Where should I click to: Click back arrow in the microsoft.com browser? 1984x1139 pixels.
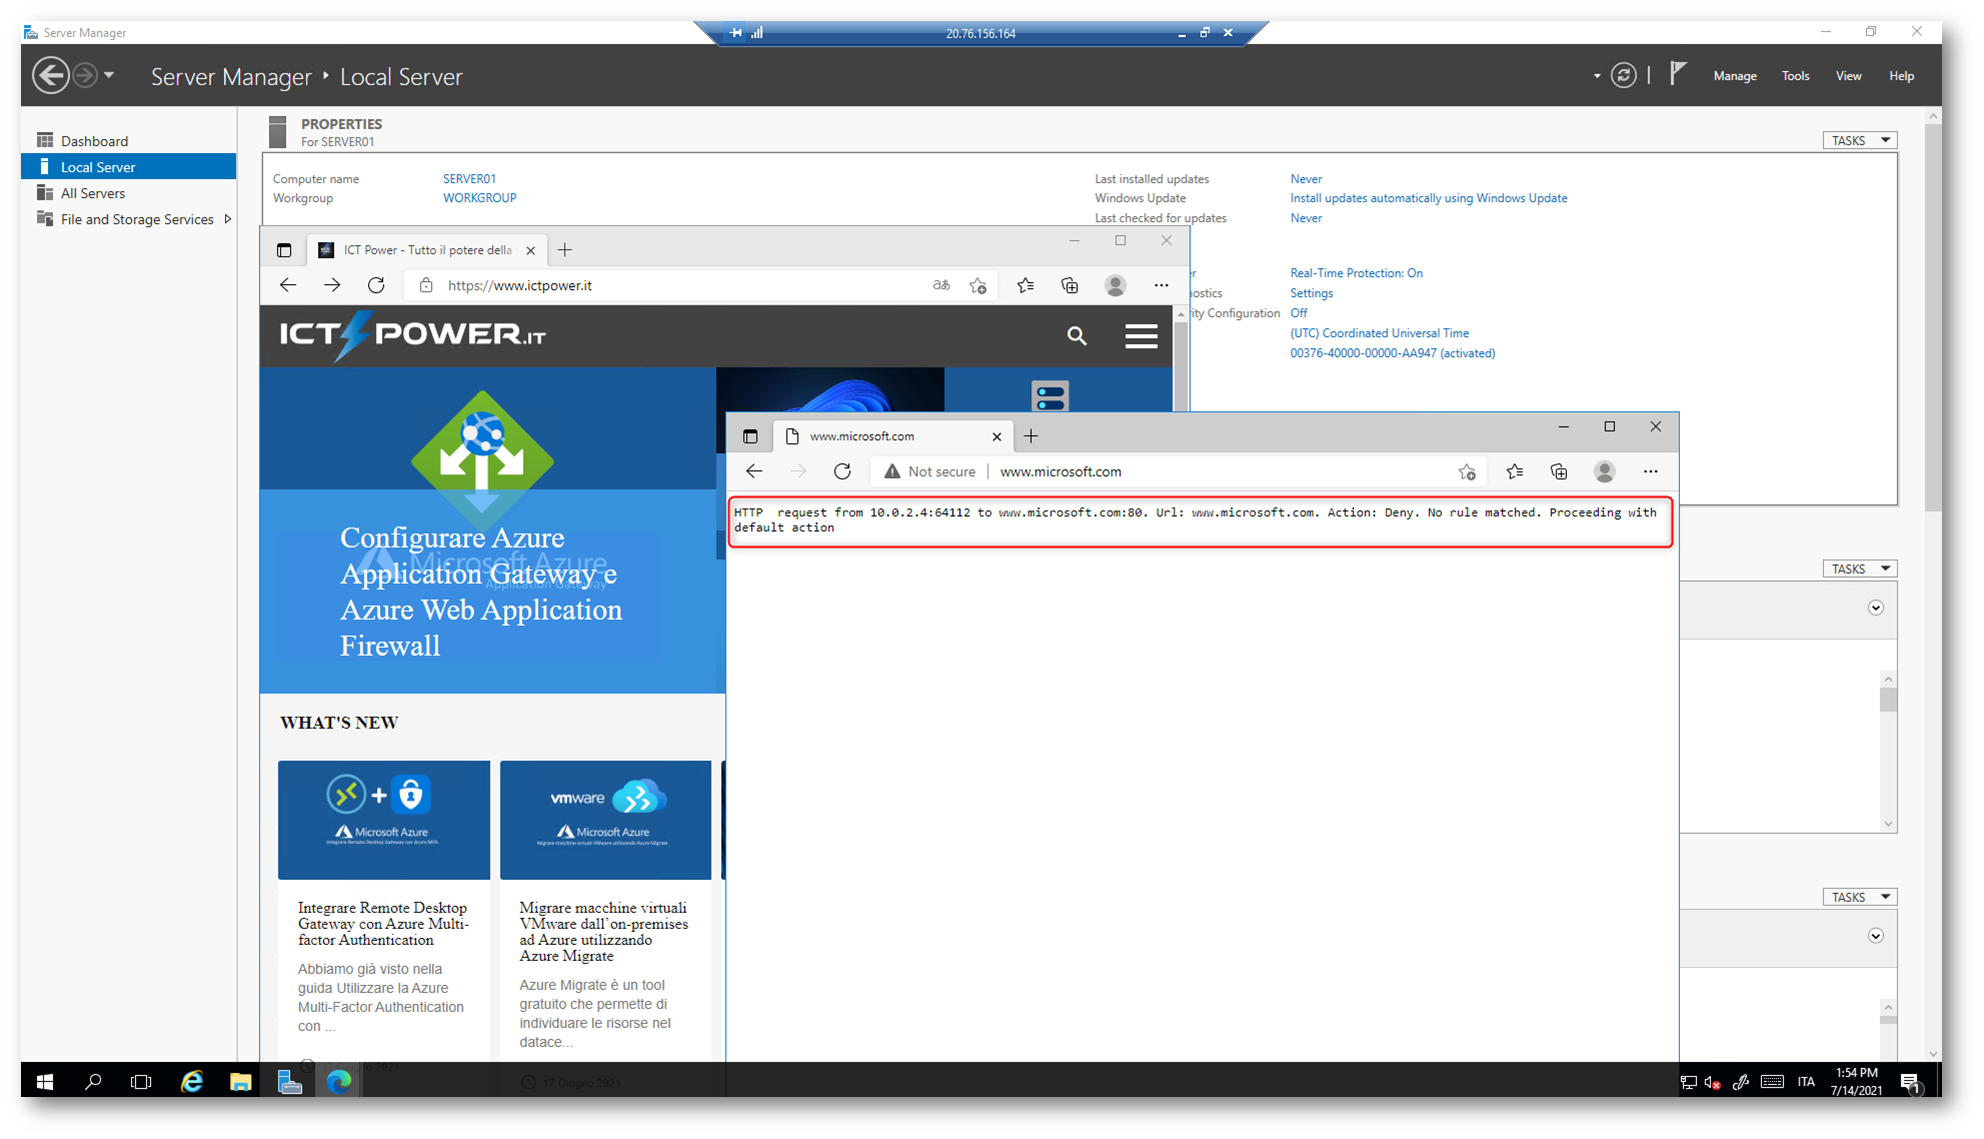[755, 472]
